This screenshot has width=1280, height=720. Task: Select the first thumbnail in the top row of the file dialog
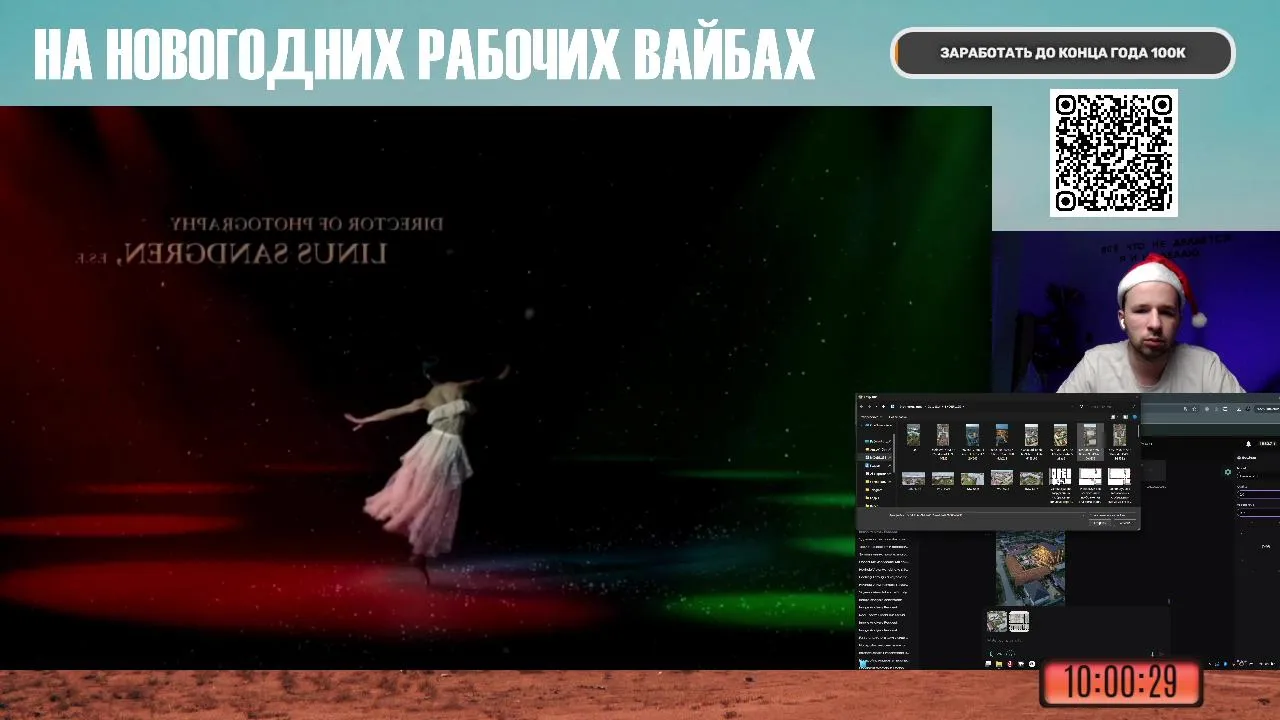tap(913, 436)
